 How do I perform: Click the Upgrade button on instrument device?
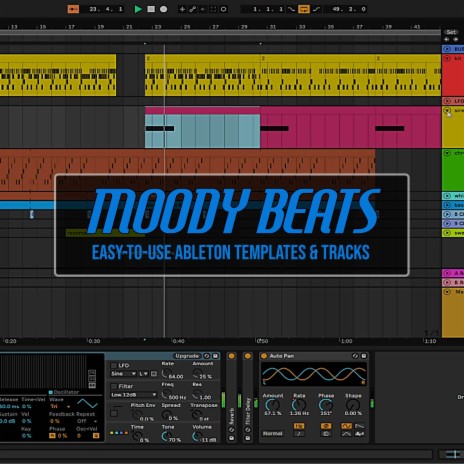click(187, 356)
